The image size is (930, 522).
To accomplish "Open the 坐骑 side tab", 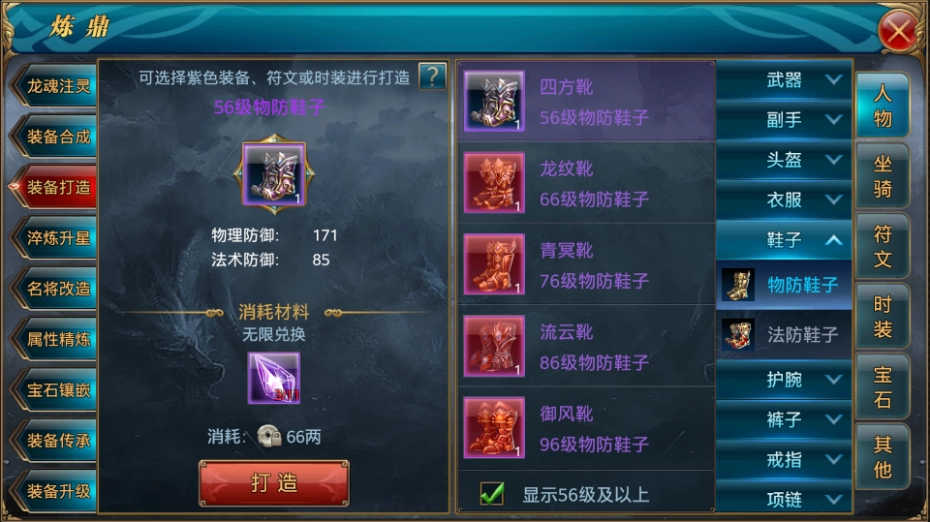I will (x=883, y=176).
